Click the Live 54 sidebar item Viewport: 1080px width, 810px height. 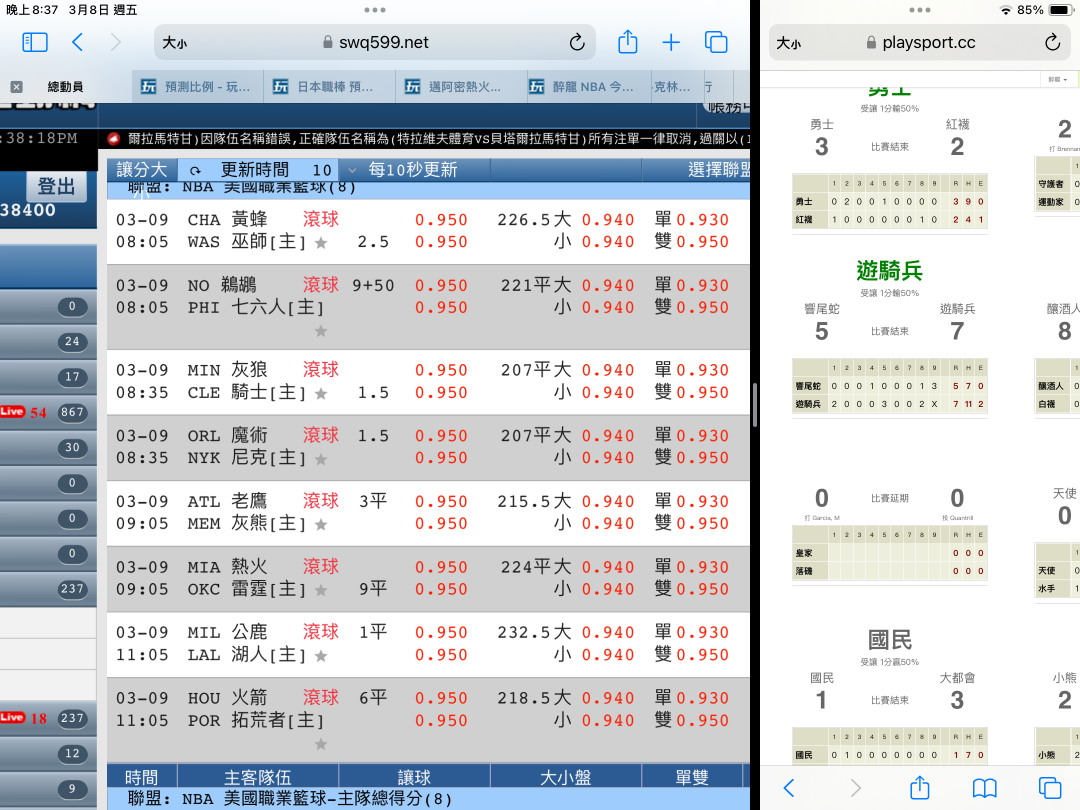click(48, 412)
